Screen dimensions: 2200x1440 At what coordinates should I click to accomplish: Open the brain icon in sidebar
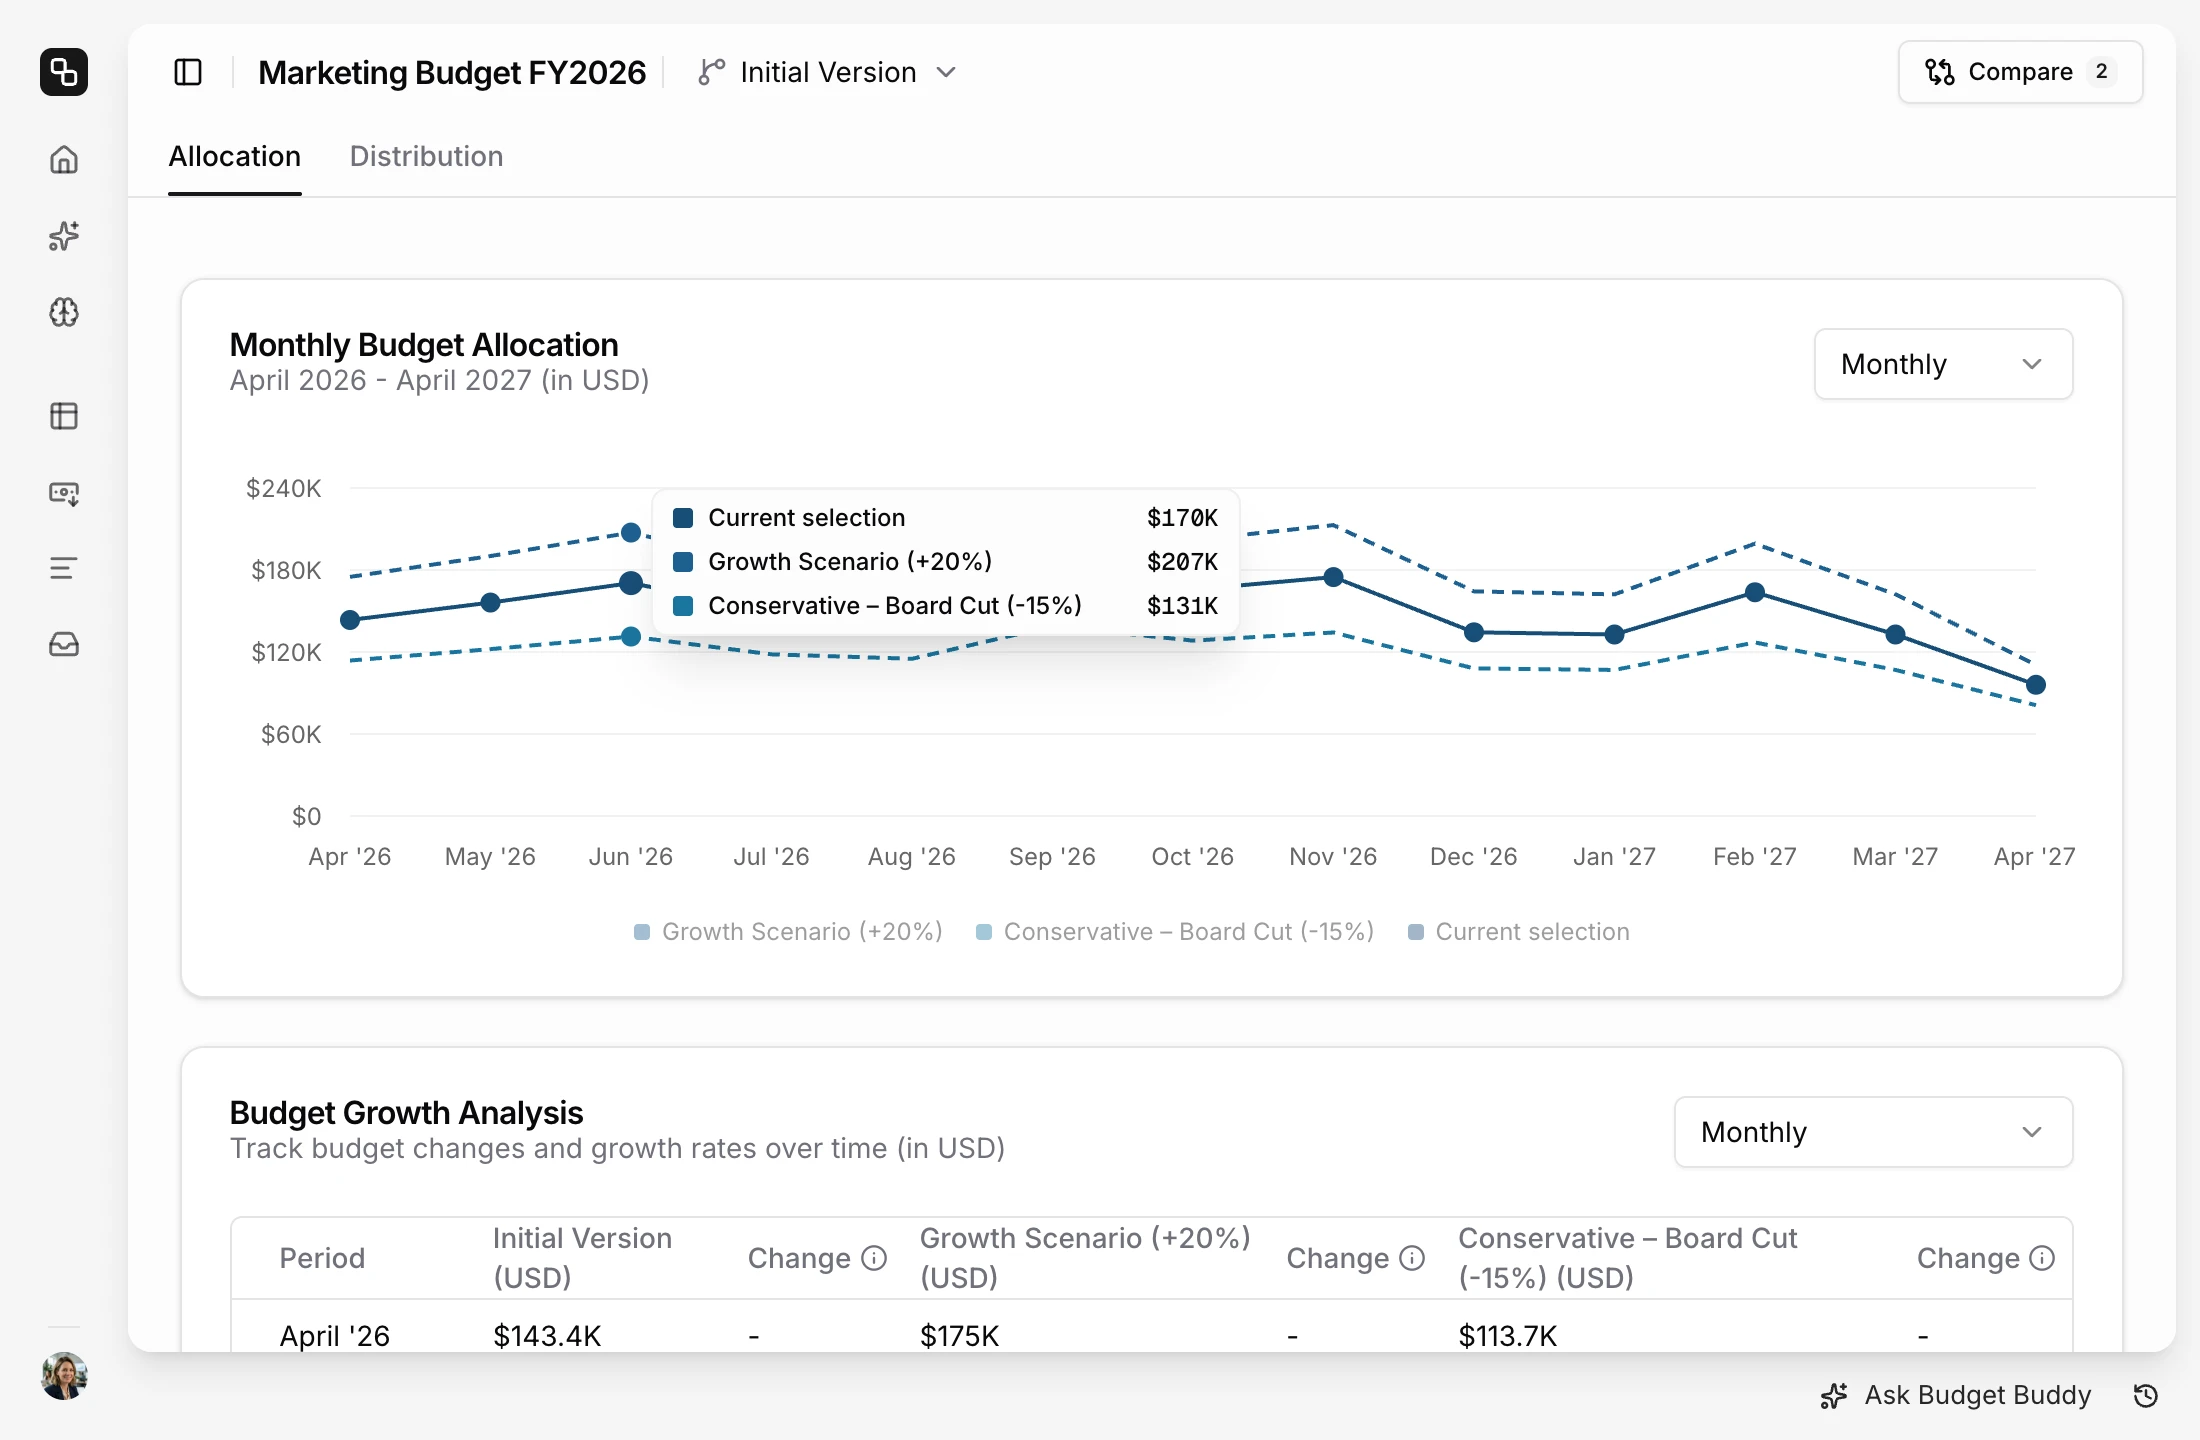tap(64, 312)
